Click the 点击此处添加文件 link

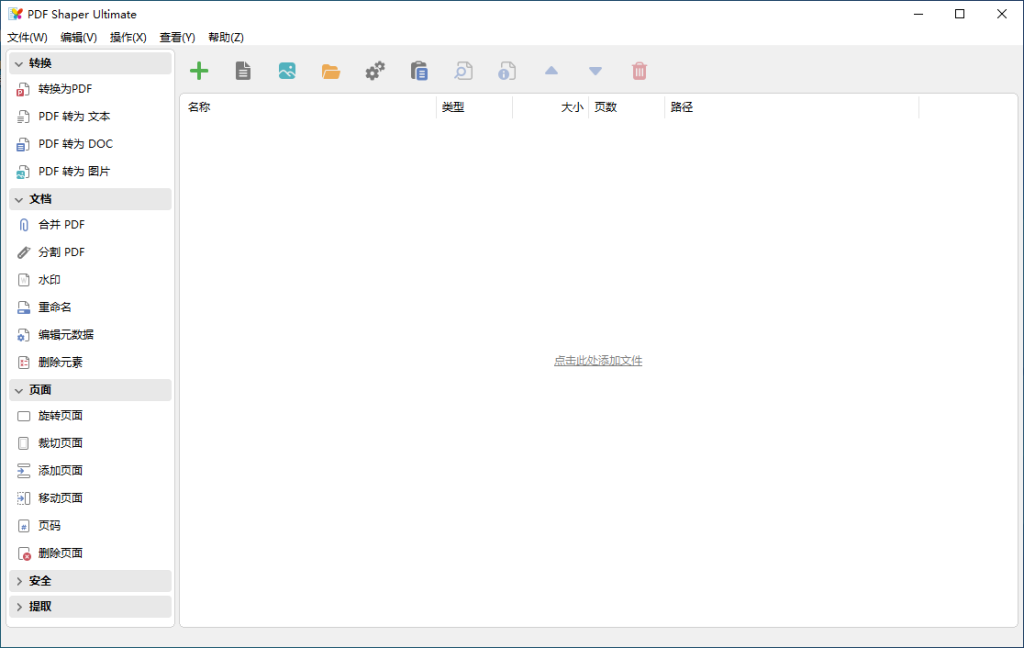pyautogui.click(x=598, y=361)
